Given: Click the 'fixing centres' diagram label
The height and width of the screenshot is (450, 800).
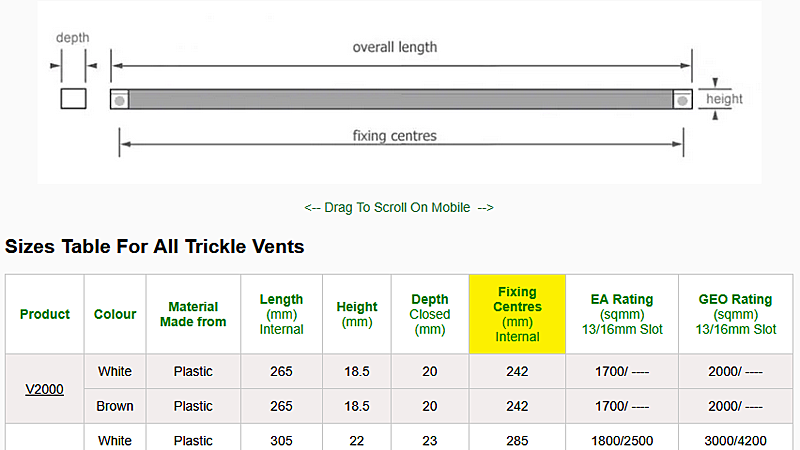Looking at the screenshot, I should 394,136.
